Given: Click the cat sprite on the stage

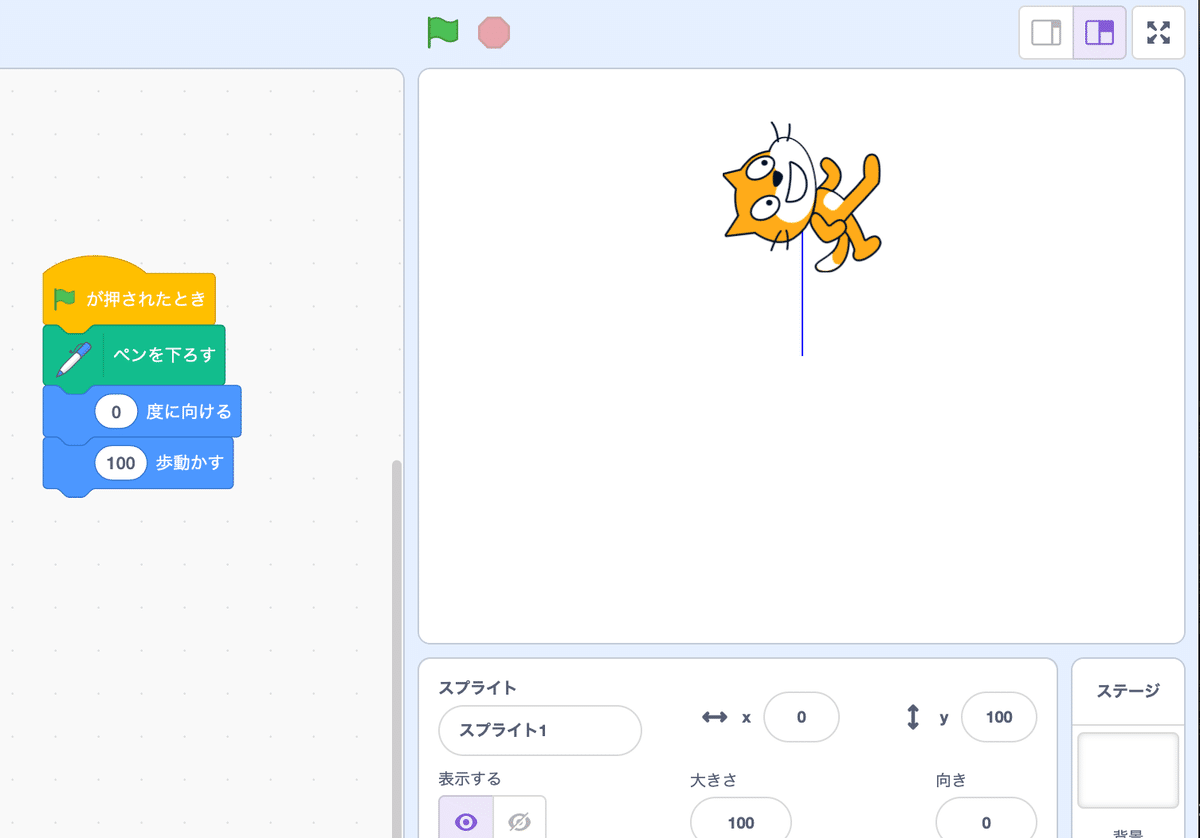Looking at the screenshot, I should 802,197.
